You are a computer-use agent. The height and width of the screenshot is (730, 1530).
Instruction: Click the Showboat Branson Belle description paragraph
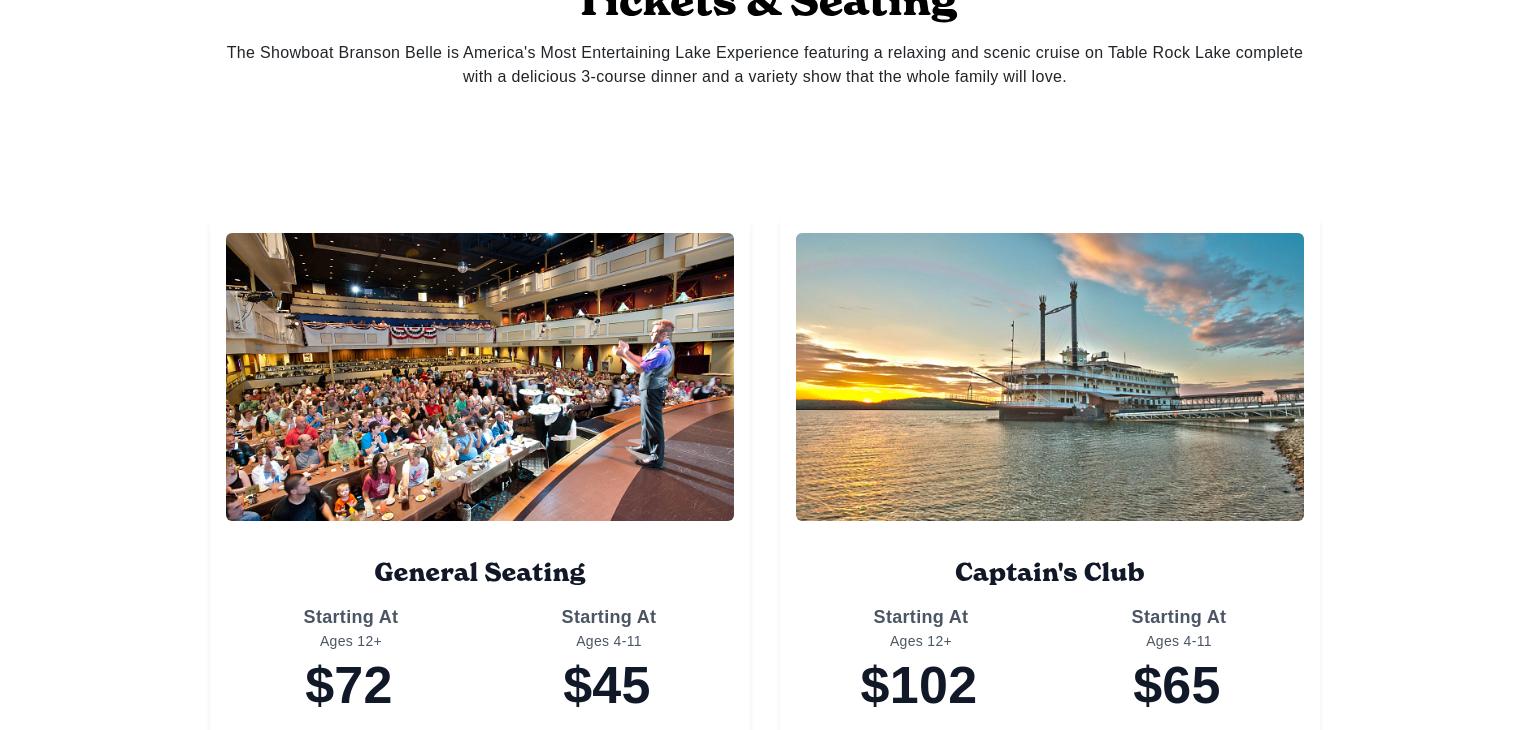(x=765, y=65)
